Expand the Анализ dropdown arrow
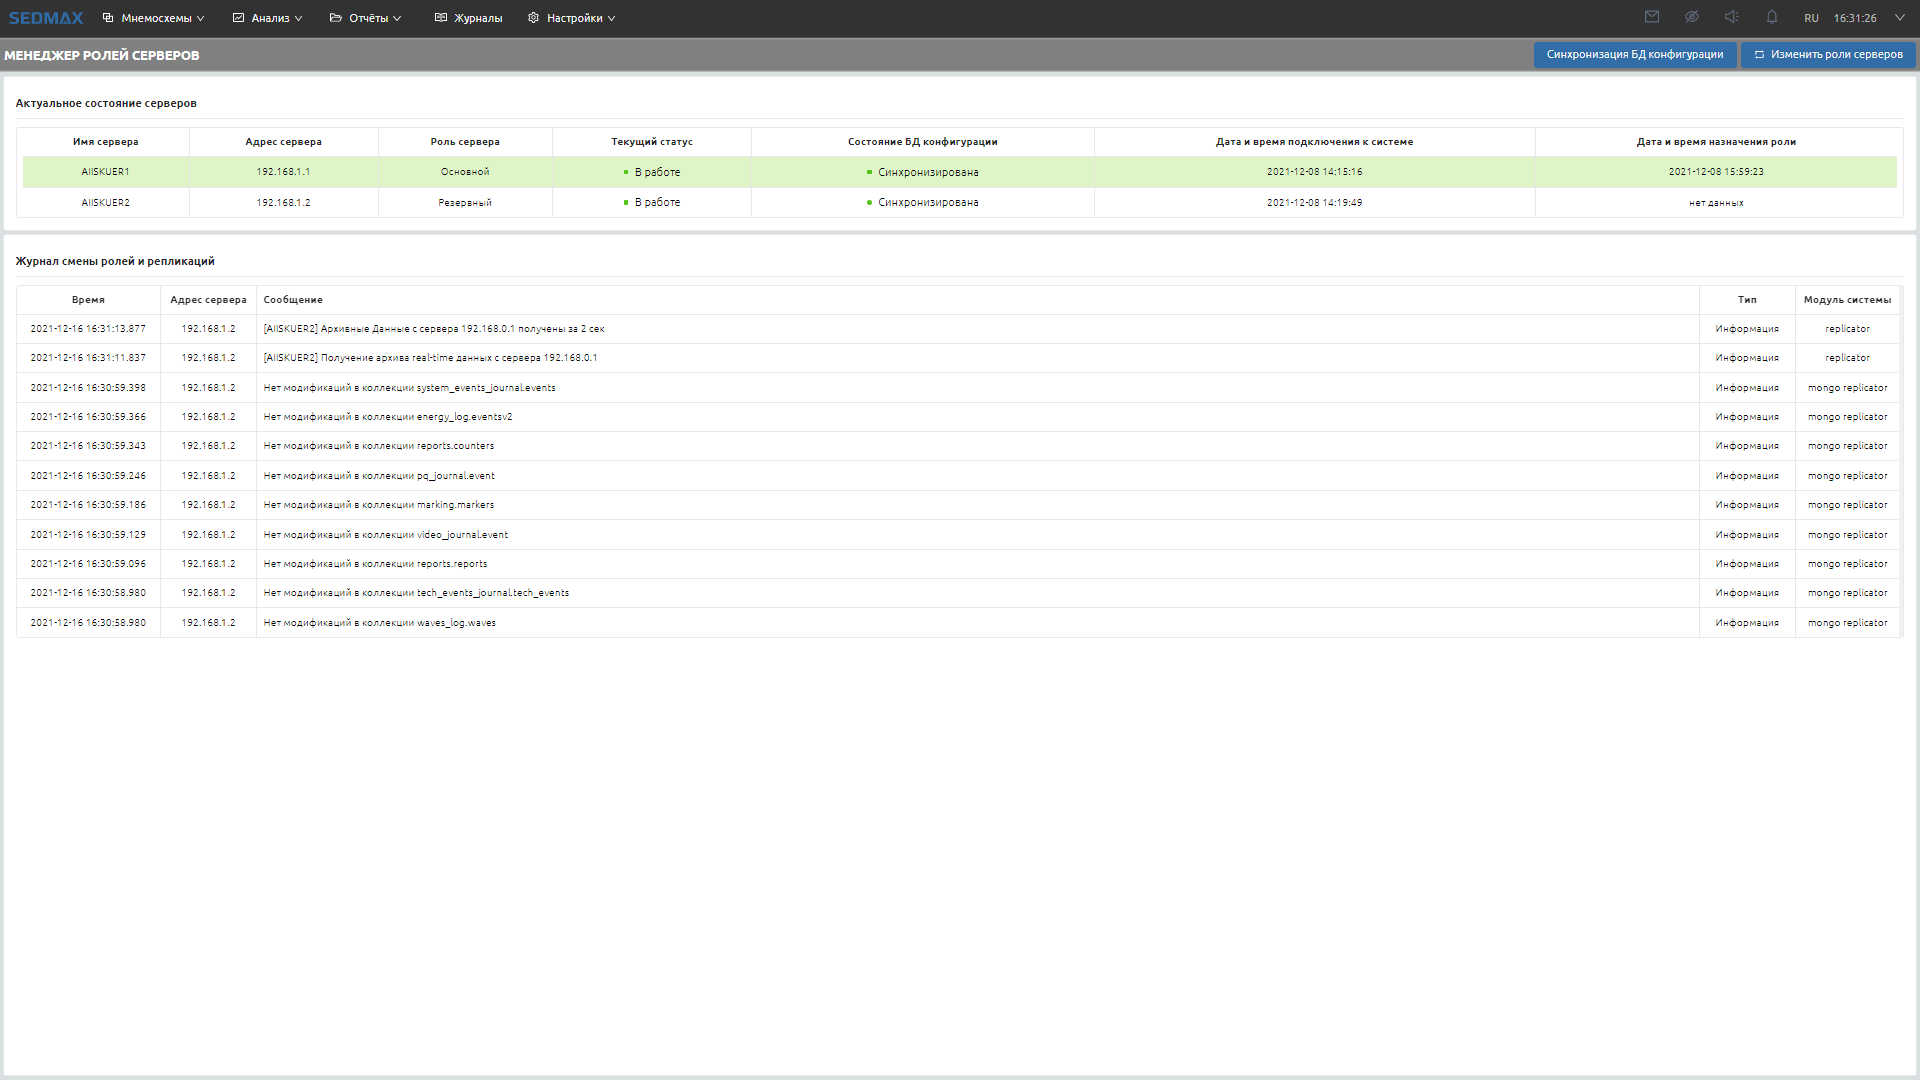Image resolution: width=1920 pixels, height=1080 pixels. pyautogui.click(x=298, y=19)
